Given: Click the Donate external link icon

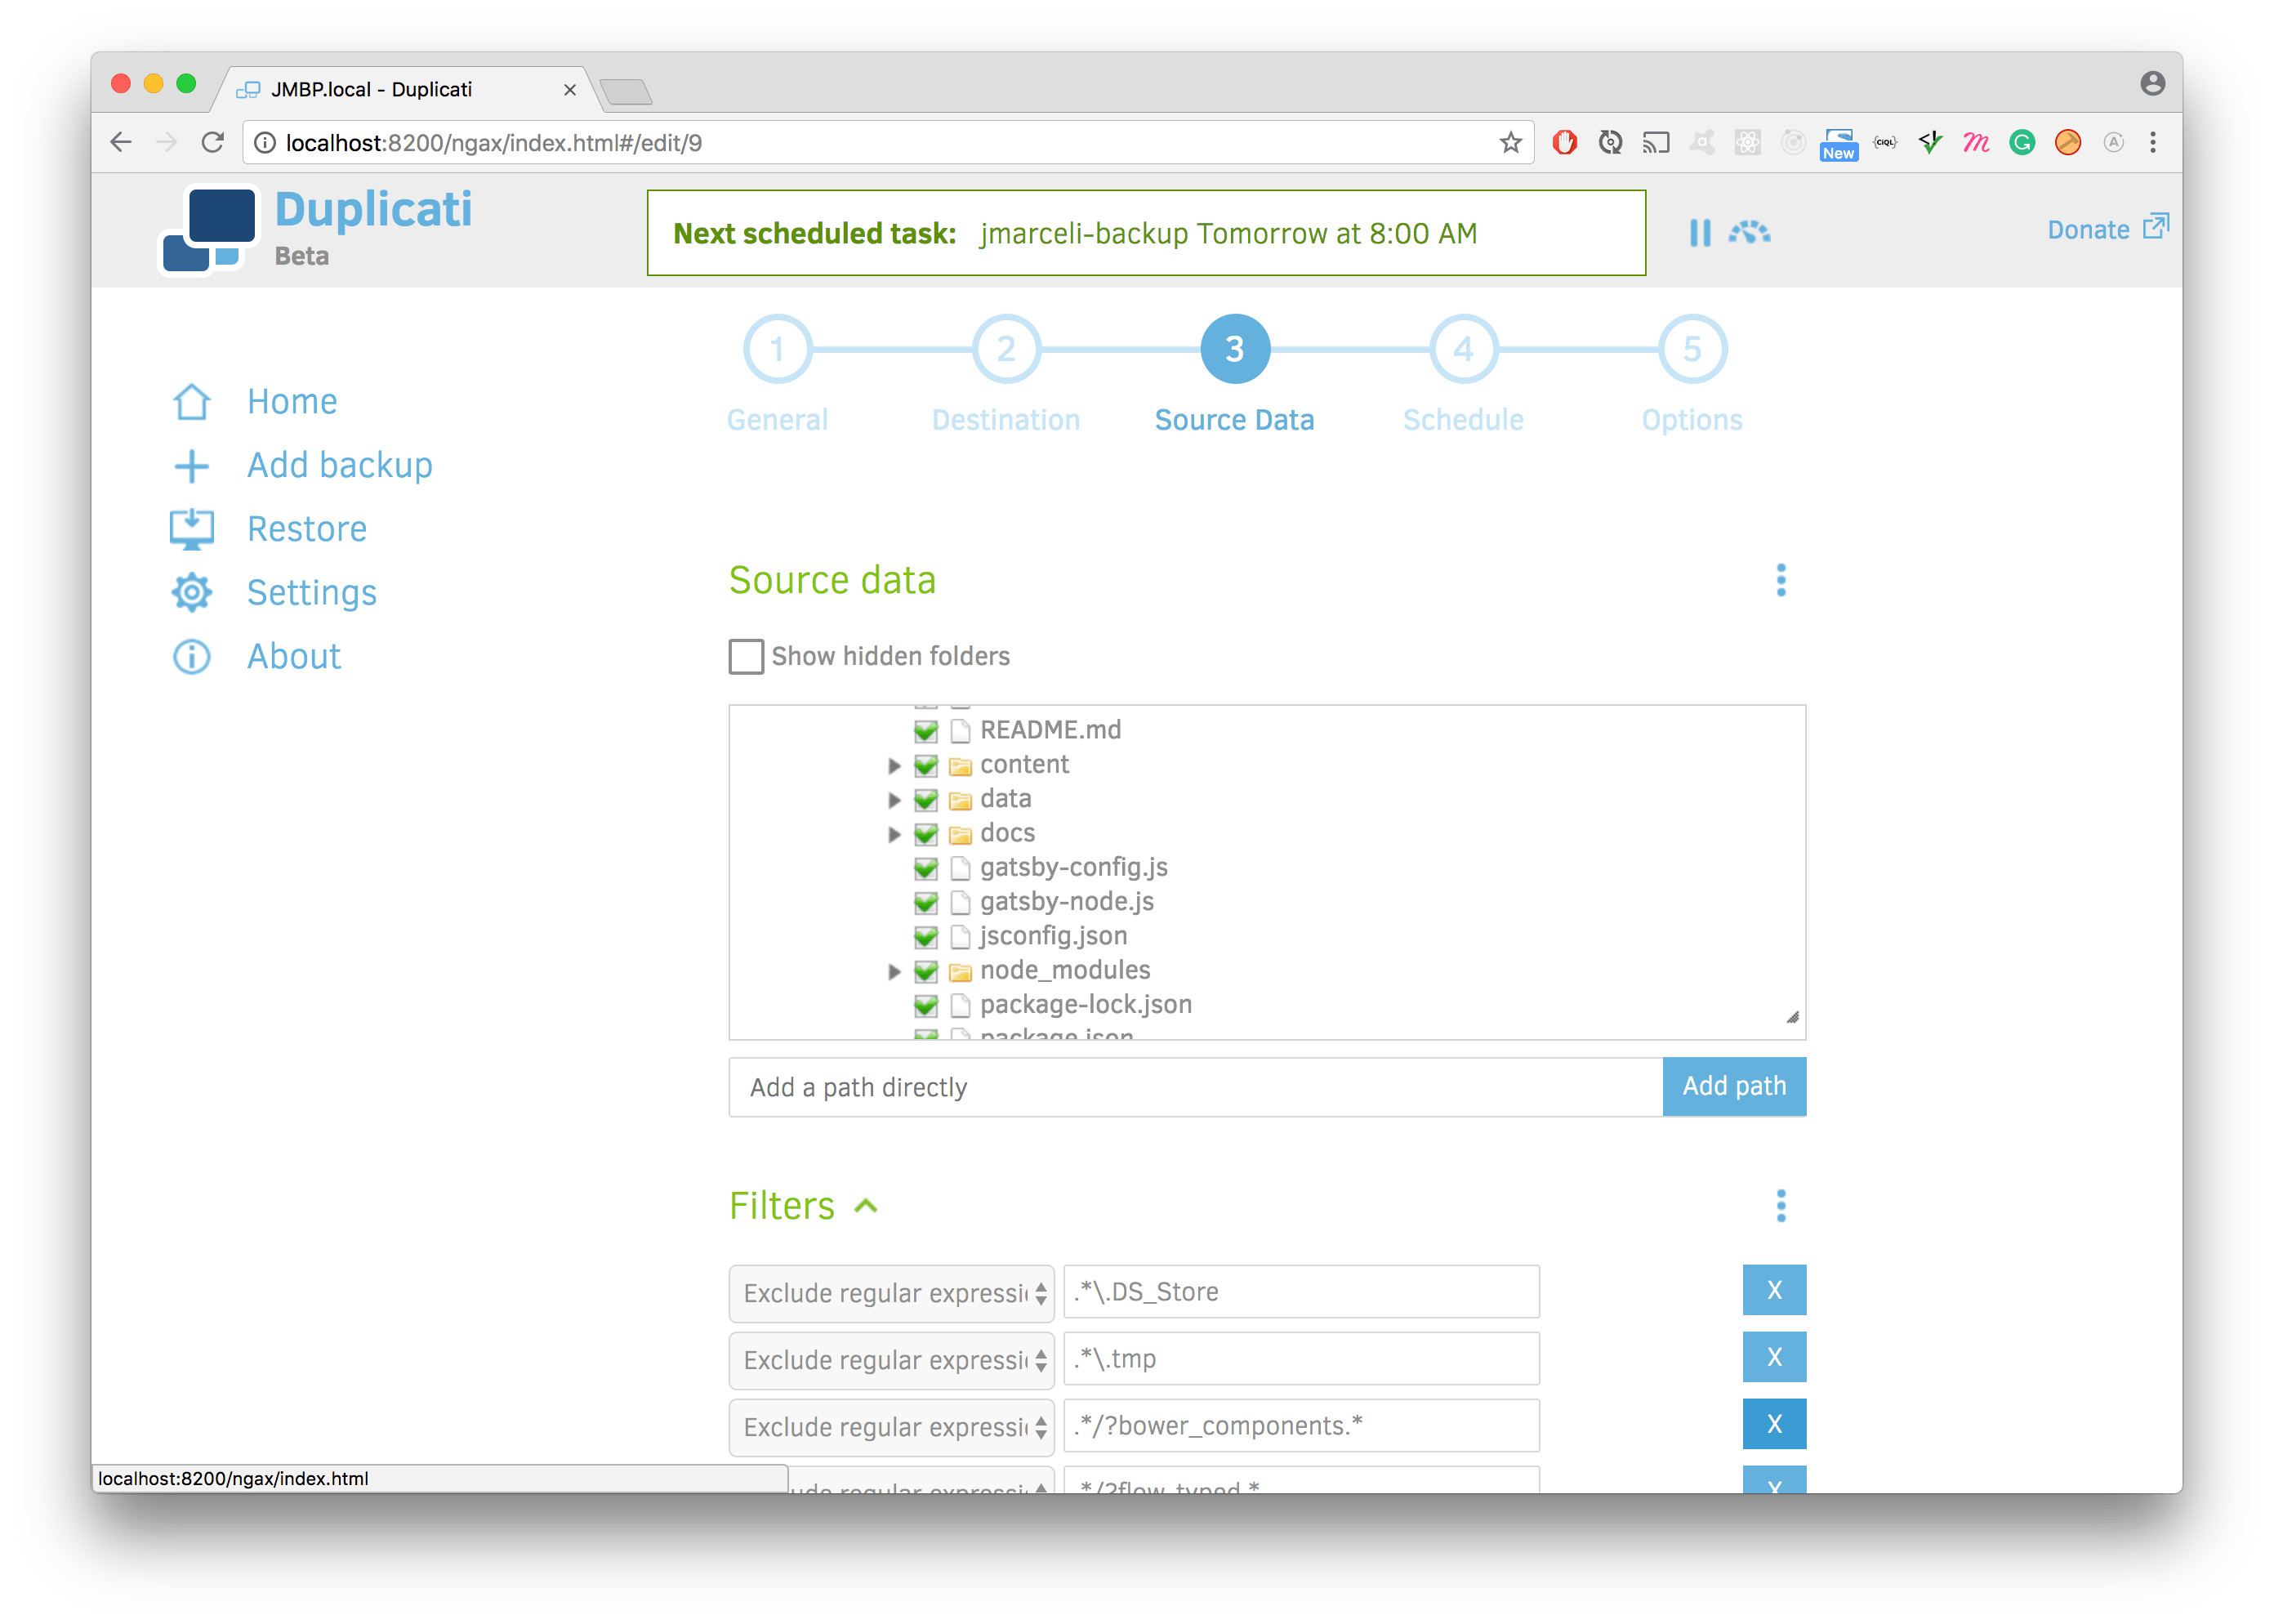Looking at the screenshot, I should pyautogui.click(x=2155, y=227).
